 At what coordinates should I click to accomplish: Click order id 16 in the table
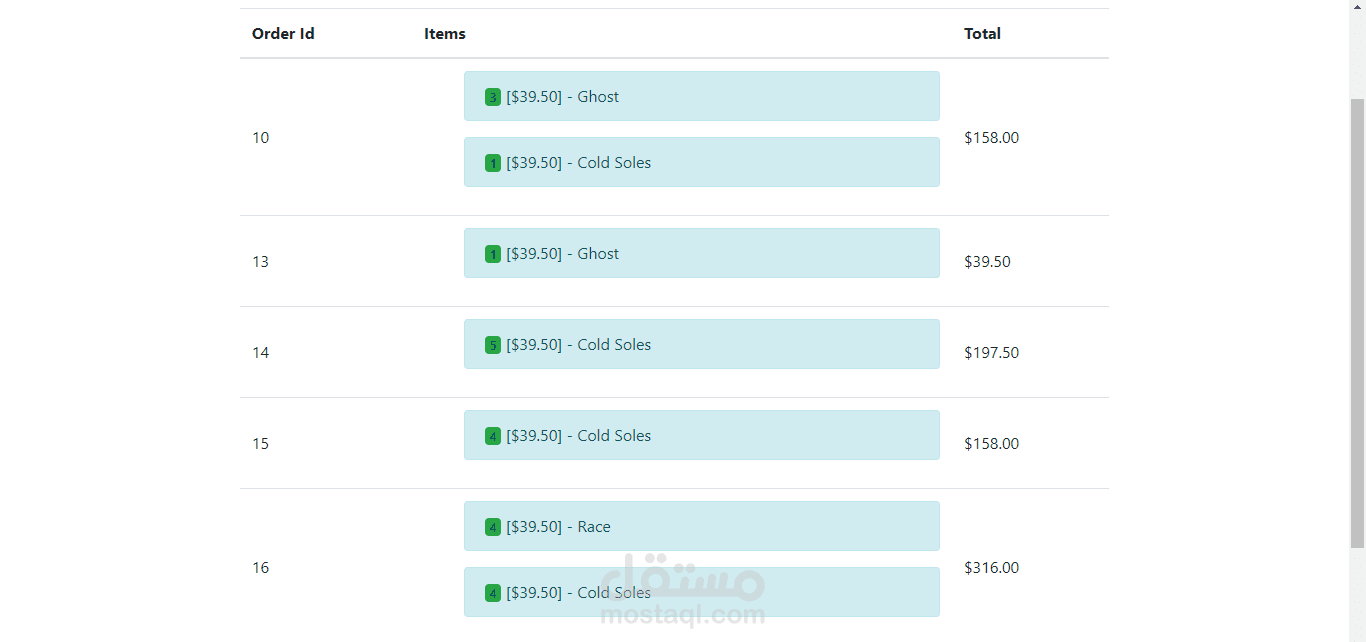[x=261, y=568]
